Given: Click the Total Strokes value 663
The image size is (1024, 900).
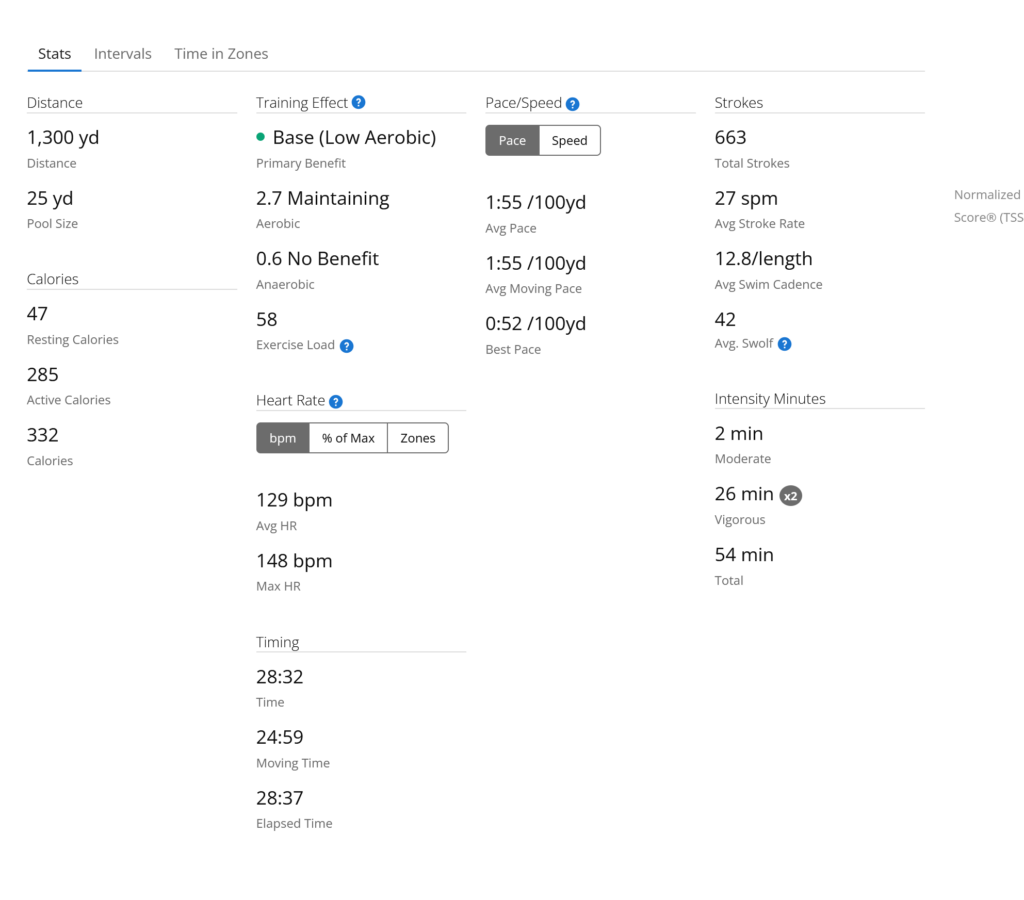Looking at the screenshot, I should pyautogui.click(x=730, y=136).
